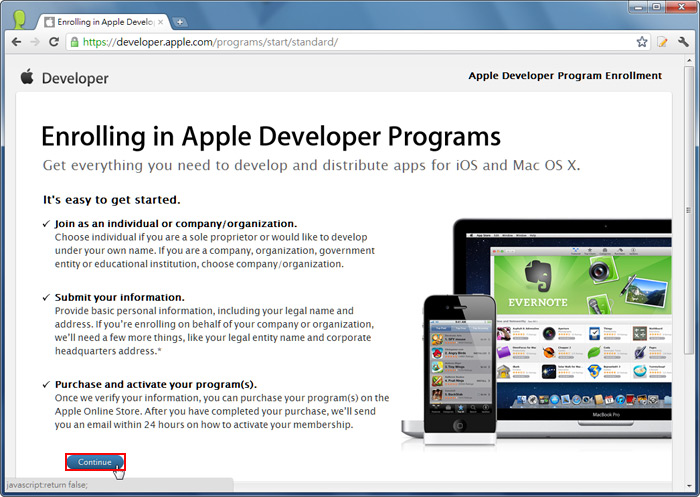Select the Enrolling in Apple Developer tab
Image resolution: width=700 pixels, height=497 pixels.
(x=102, y=22)
